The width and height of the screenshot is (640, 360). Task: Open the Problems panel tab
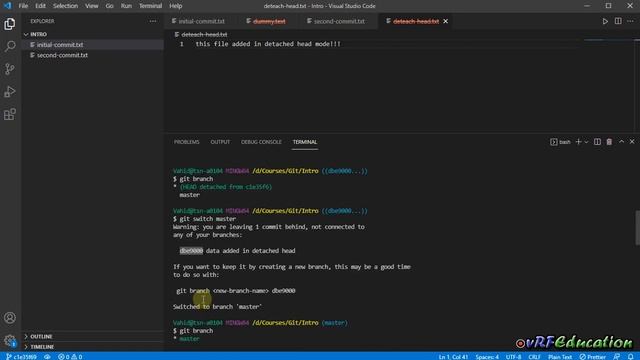[x=187, y=142]
